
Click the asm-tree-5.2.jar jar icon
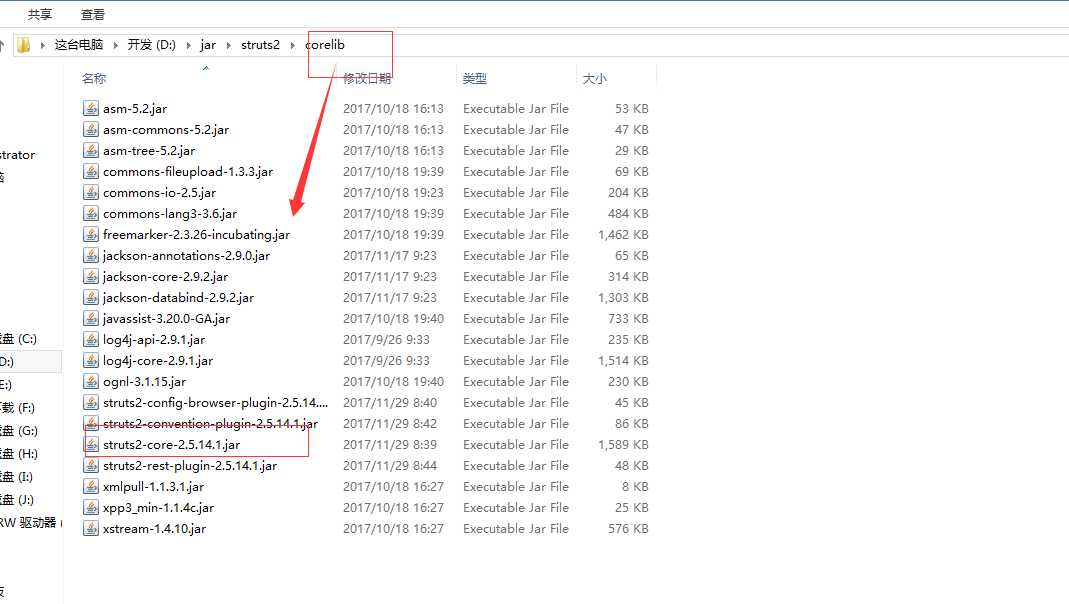[91, 151]
